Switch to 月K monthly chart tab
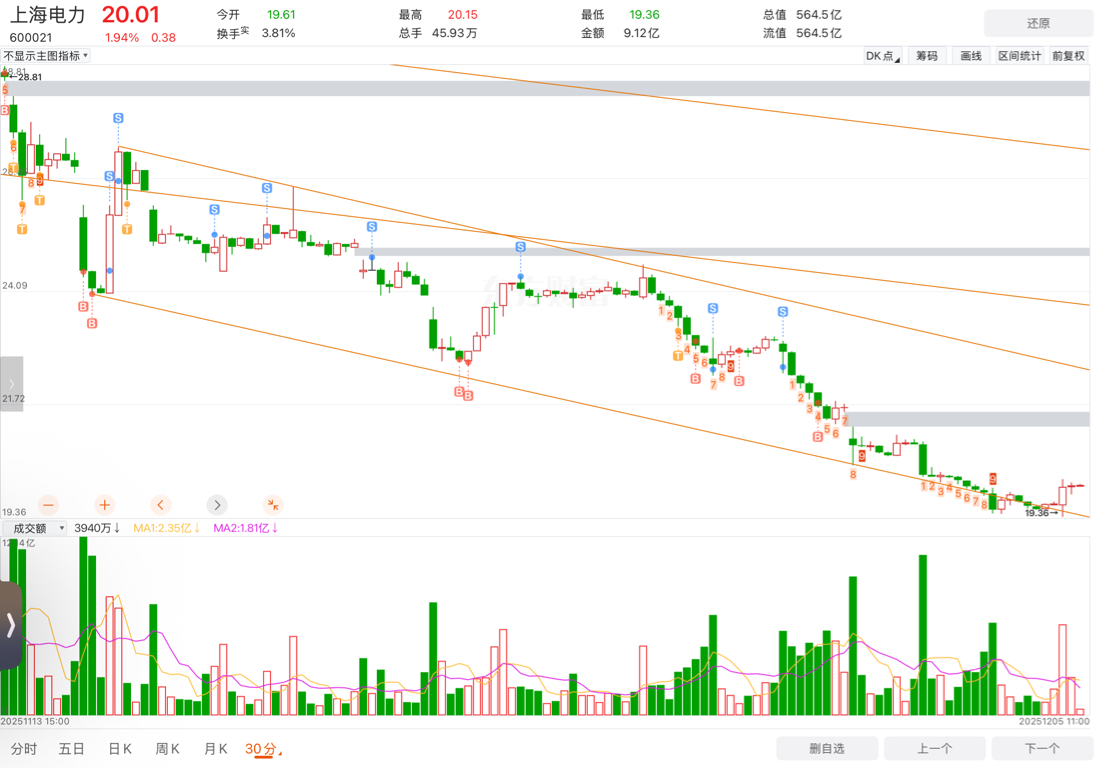Screen dimensions: 1100x768 215,749
